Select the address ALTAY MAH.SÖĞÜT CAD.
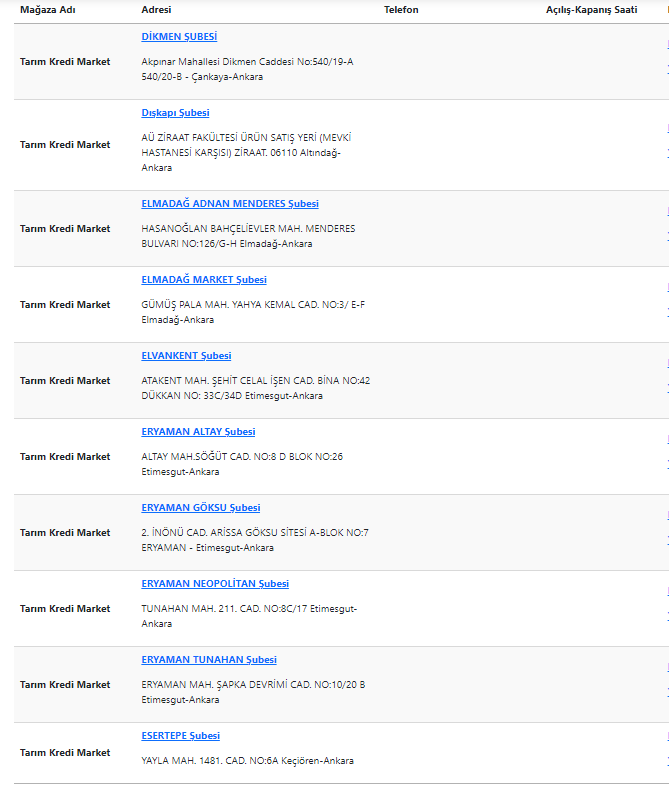This screenshot has height=785, width=669. (242, 464)
